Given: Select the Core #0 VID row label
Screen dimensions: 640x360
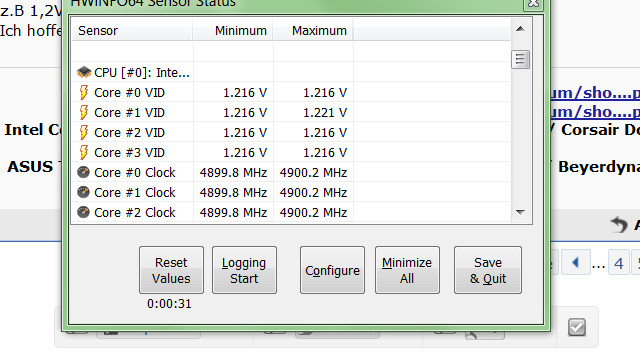Looking at the screenshot, I should pyautogui.click(x=129, y=93).
